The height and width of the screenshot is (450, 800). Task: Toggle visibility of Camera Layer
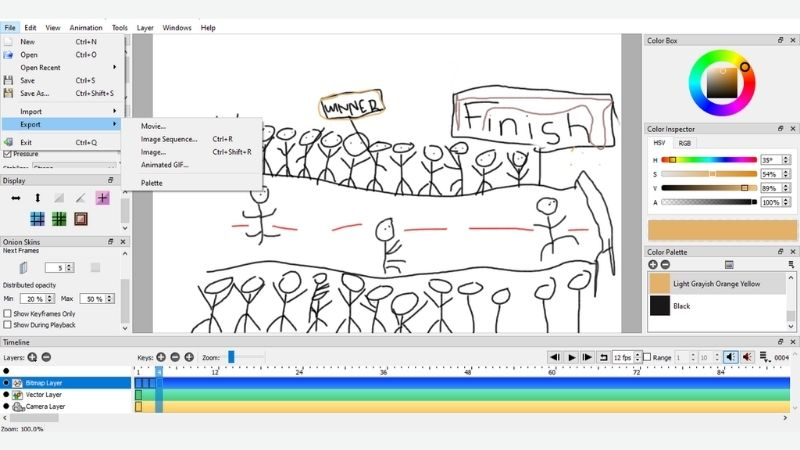pos(6,407)
